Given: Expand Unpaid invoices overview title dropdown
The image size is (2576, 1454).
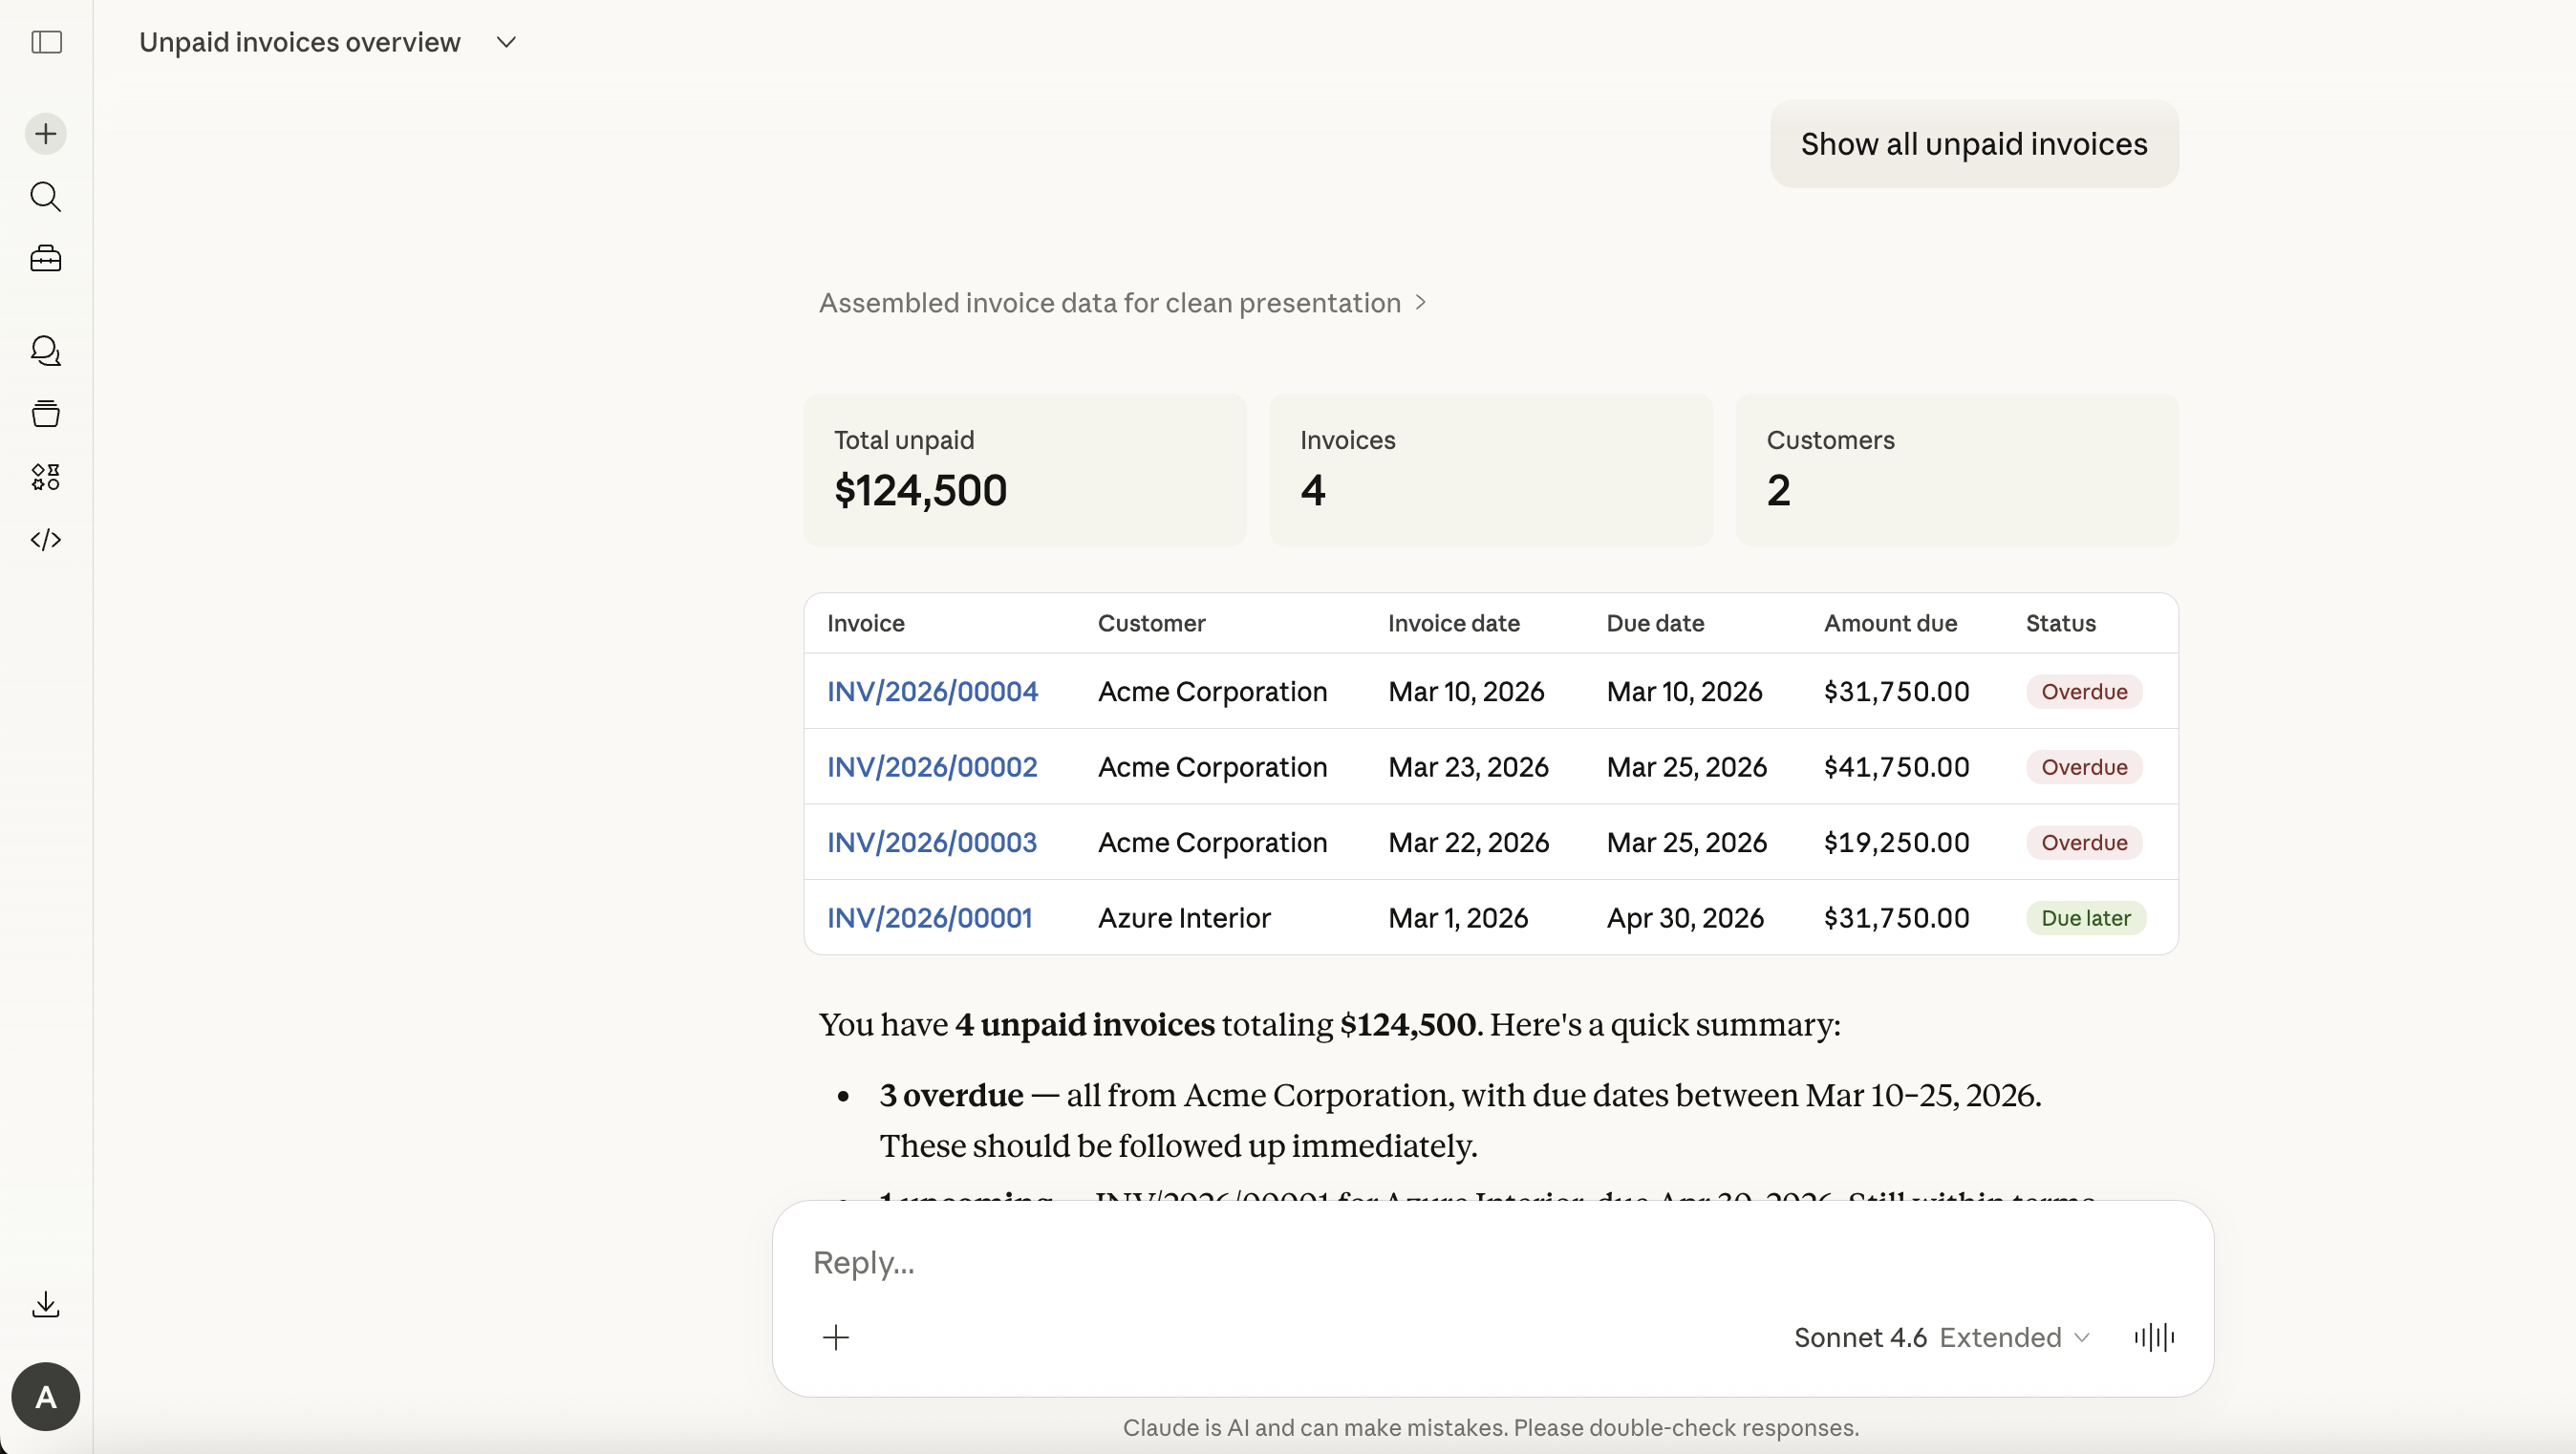Looking at the screenshot, I should [x=506, y=42].
